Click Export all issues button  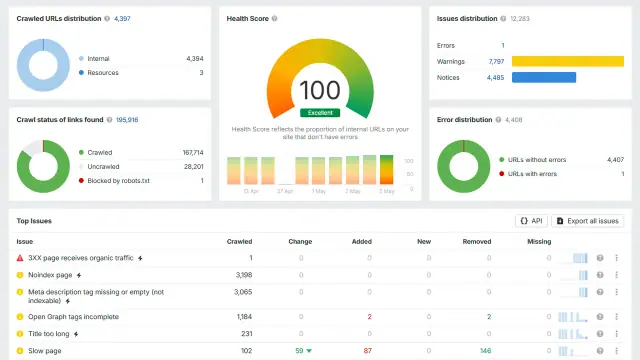point(587,221)
